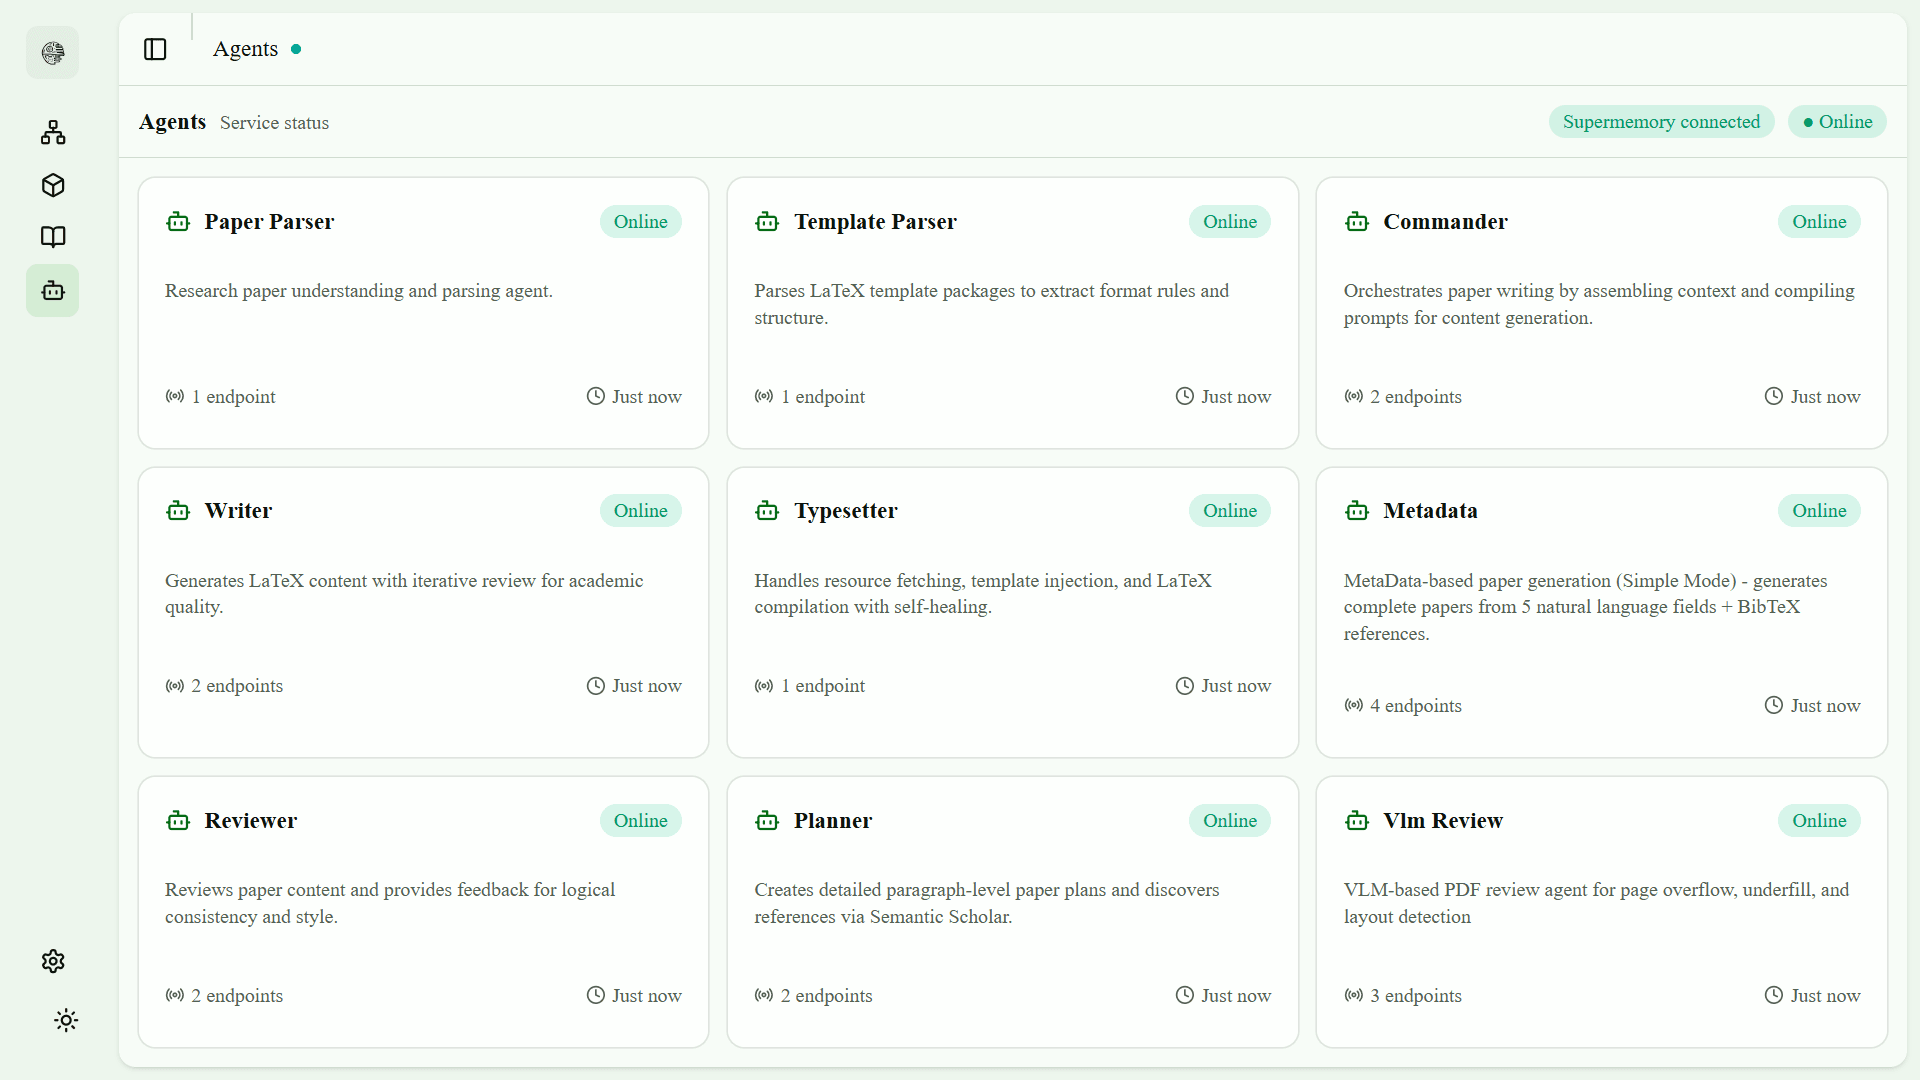Click Online badge on Typesetter card

[1229, 511]
